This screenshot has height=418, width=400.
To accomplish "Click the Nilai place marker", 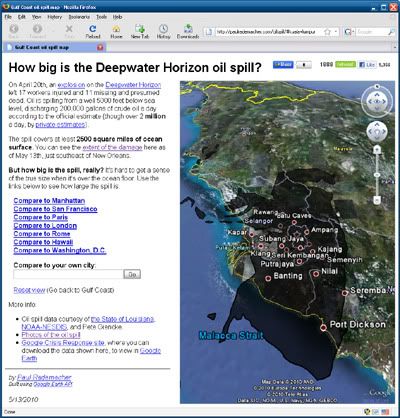I will tap(316, 274).
